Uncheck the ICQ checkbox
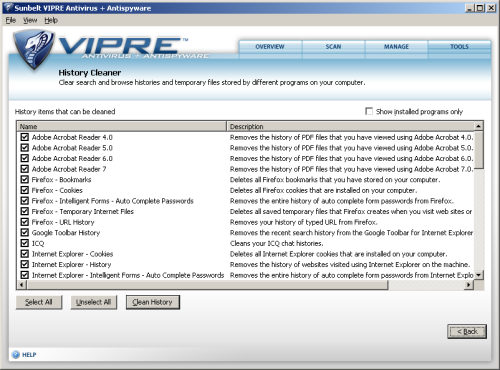Viewport: 500px width, 370px height. point(25,243)
